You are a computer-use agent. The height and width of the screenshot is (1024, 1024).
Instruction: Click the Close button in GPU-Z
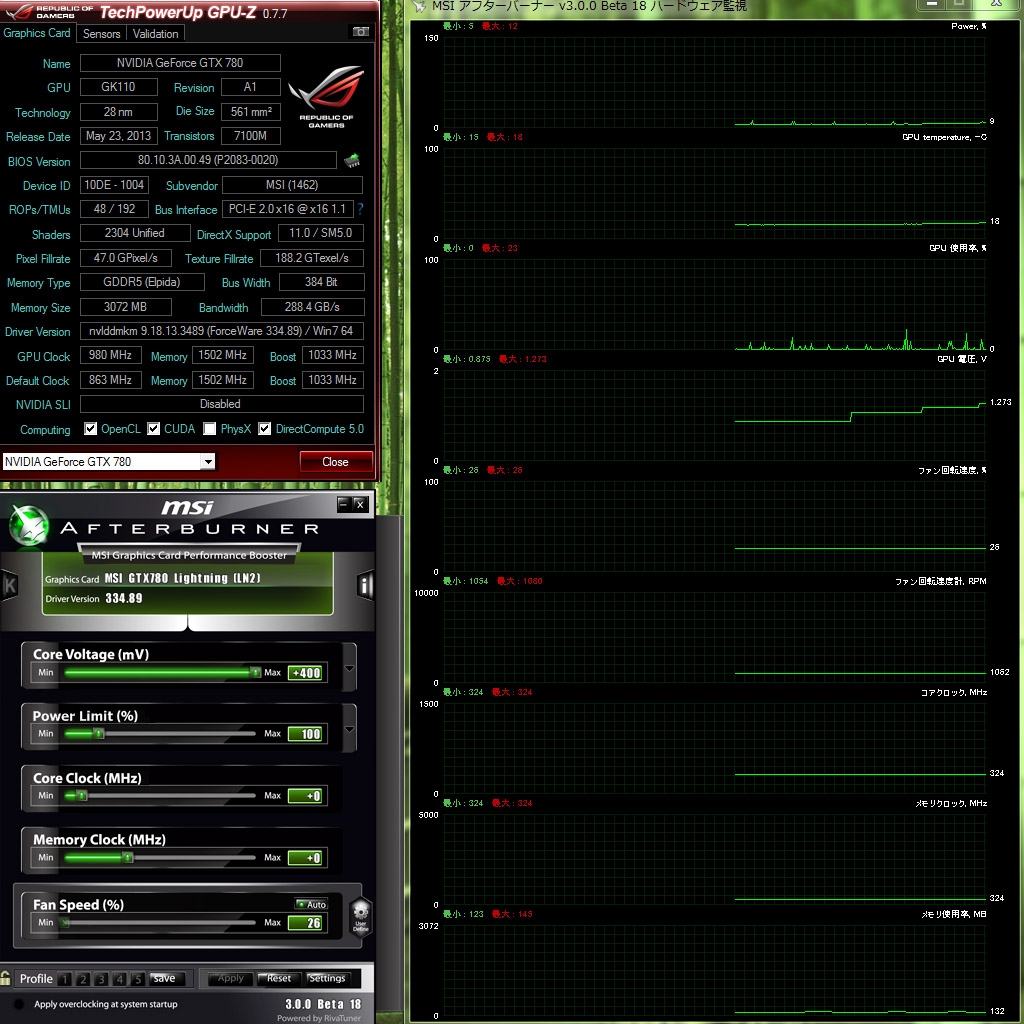336,462
